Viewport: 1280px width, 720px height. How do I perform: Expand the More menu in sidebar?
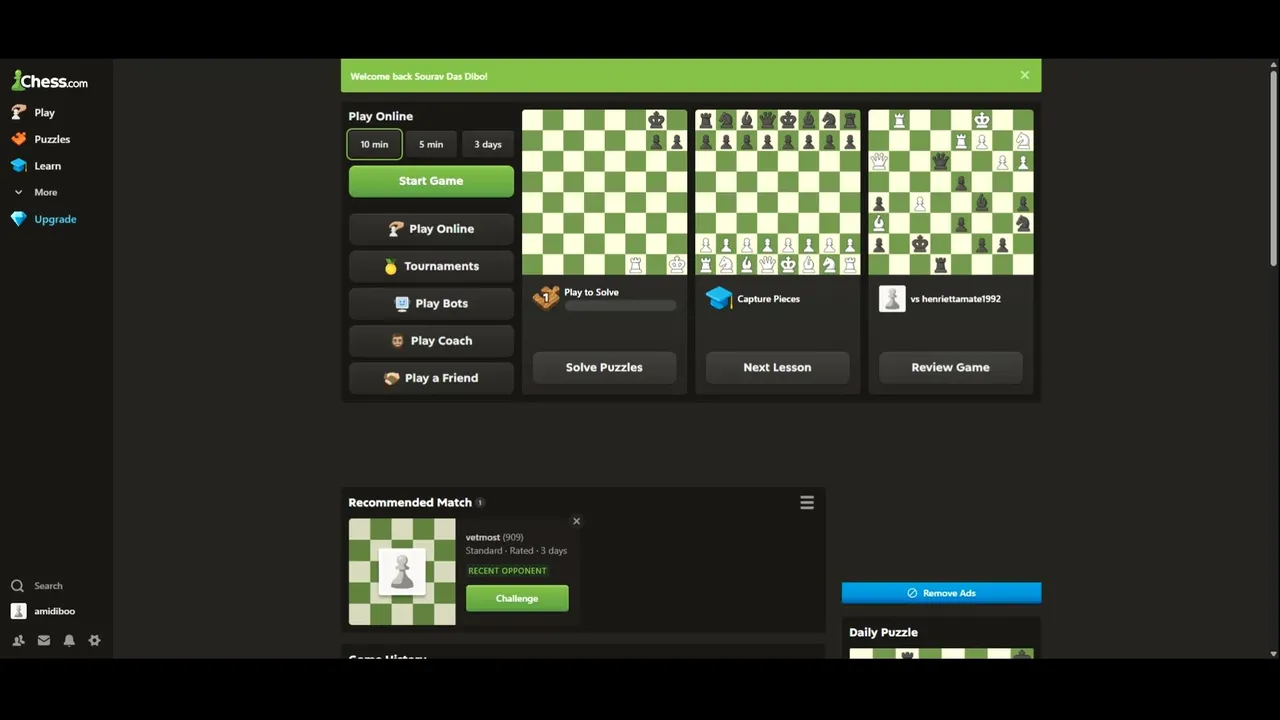(x=36, y=192)
